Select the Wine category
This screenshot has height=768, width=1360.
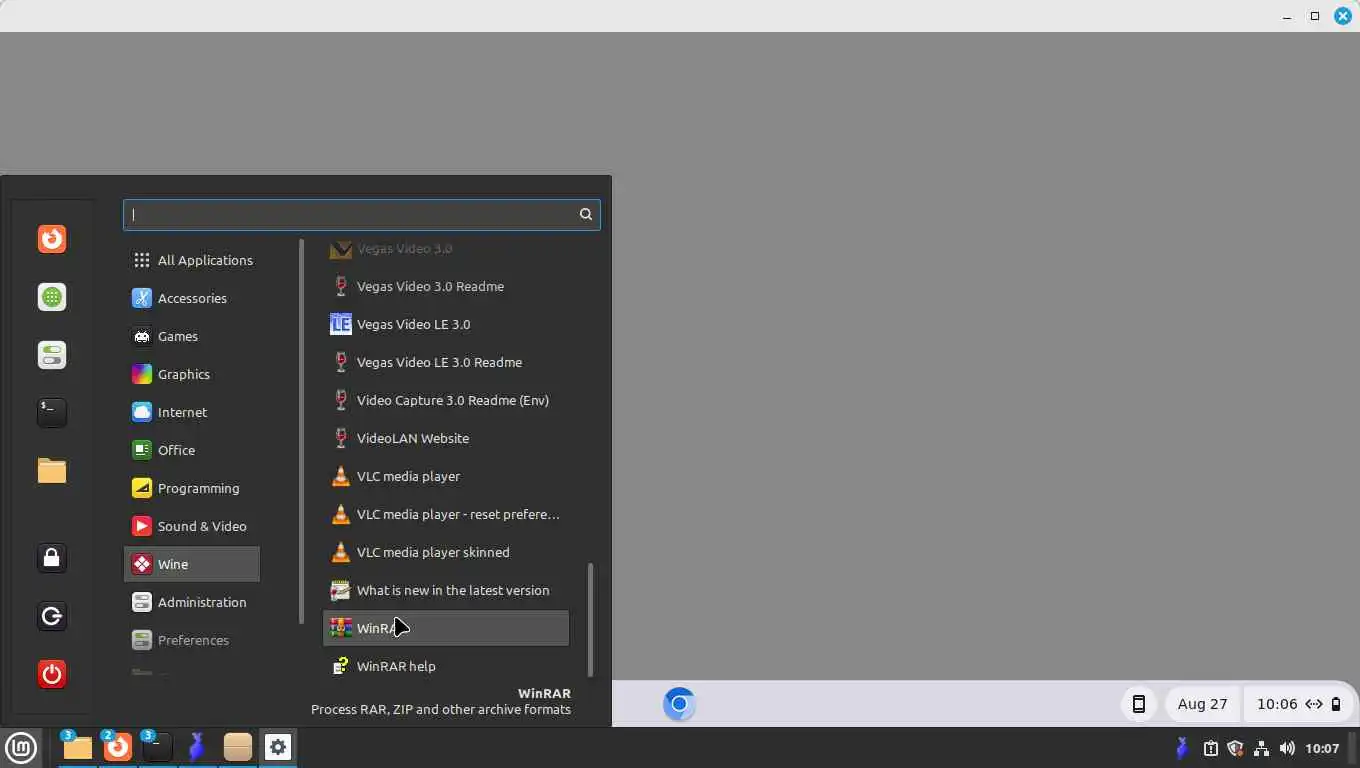coord(192,564)
